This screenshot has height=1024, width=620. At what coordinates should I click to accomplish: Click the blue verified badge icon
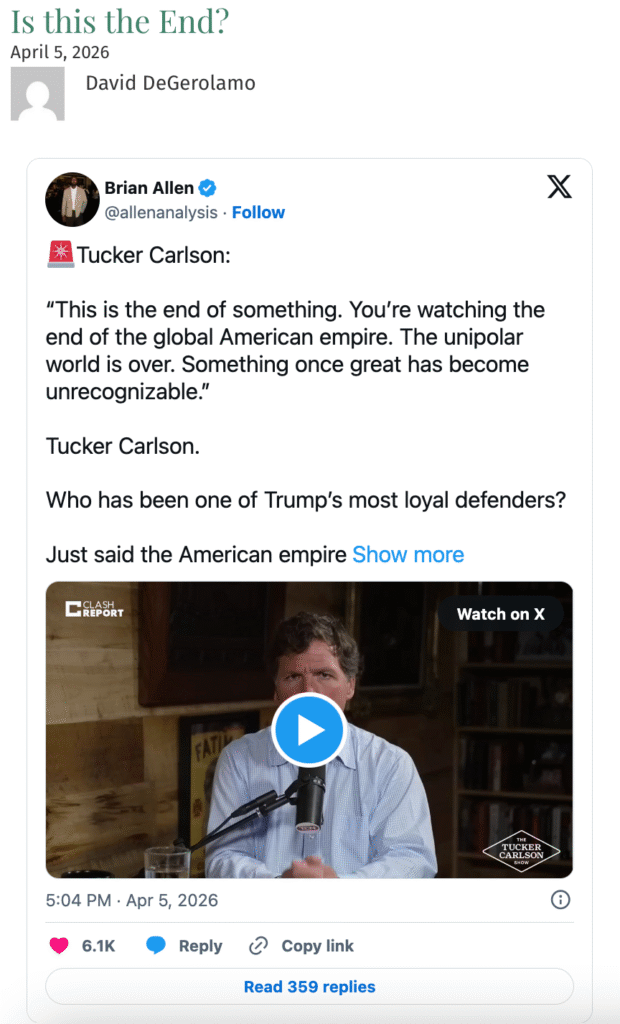[x=208, y=188]
